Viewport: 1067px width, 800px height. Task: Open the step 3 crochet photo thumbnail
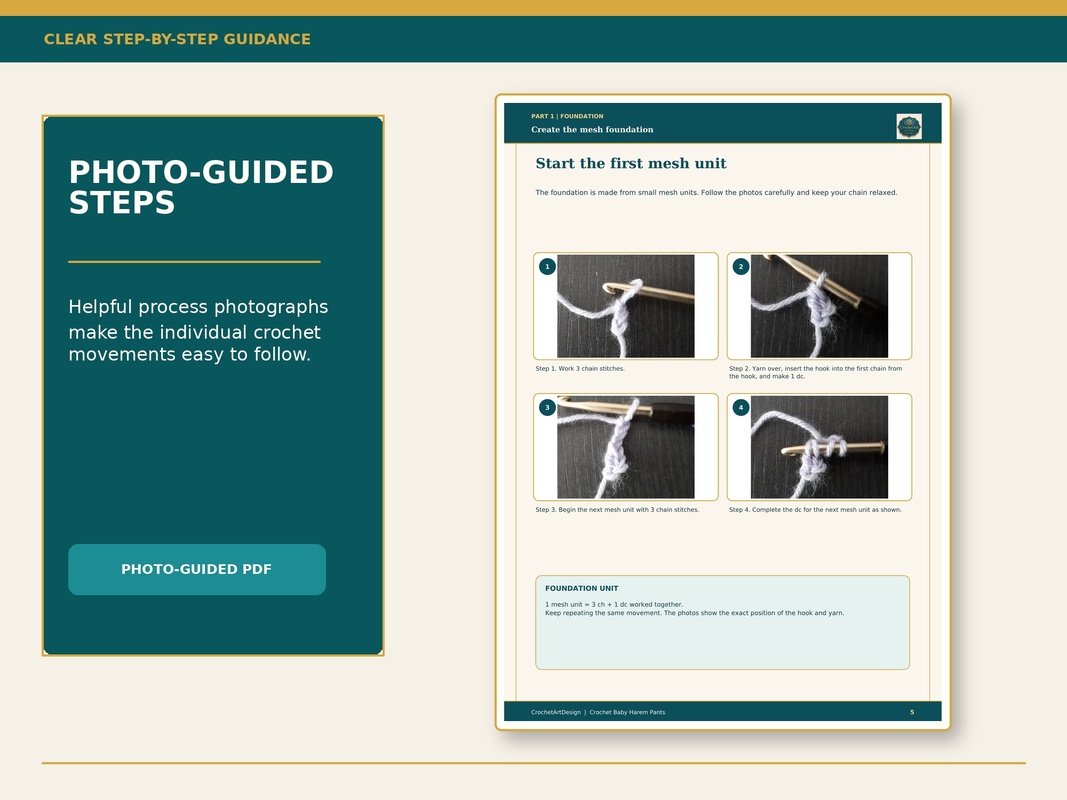pyautogui.click(x=625, y=447)
